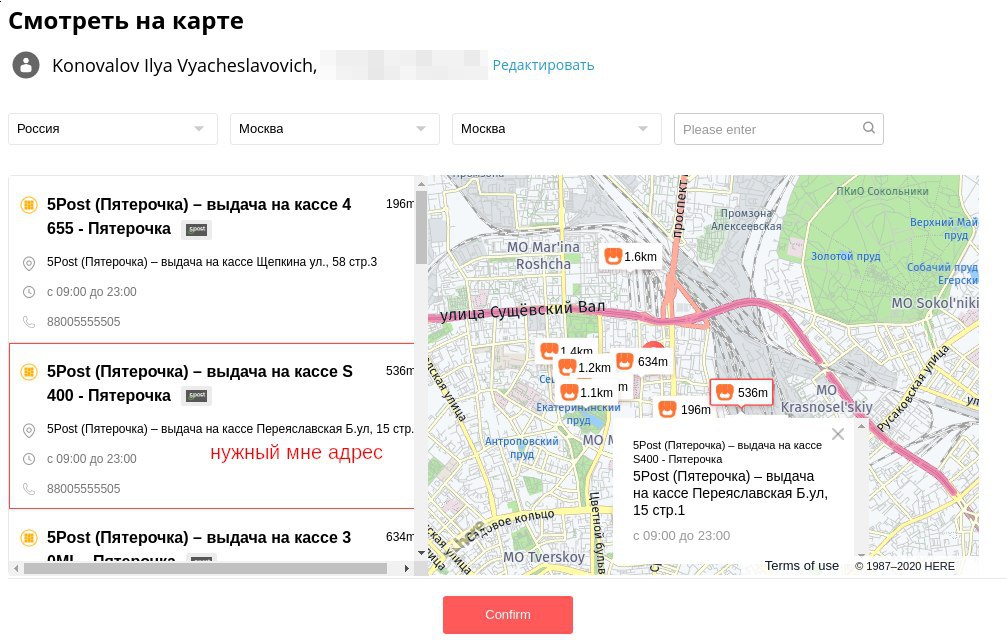Open the Россия country dropdown
Image resolution: width=1007 pixels, height=640 pixels.
coord(113,128)
